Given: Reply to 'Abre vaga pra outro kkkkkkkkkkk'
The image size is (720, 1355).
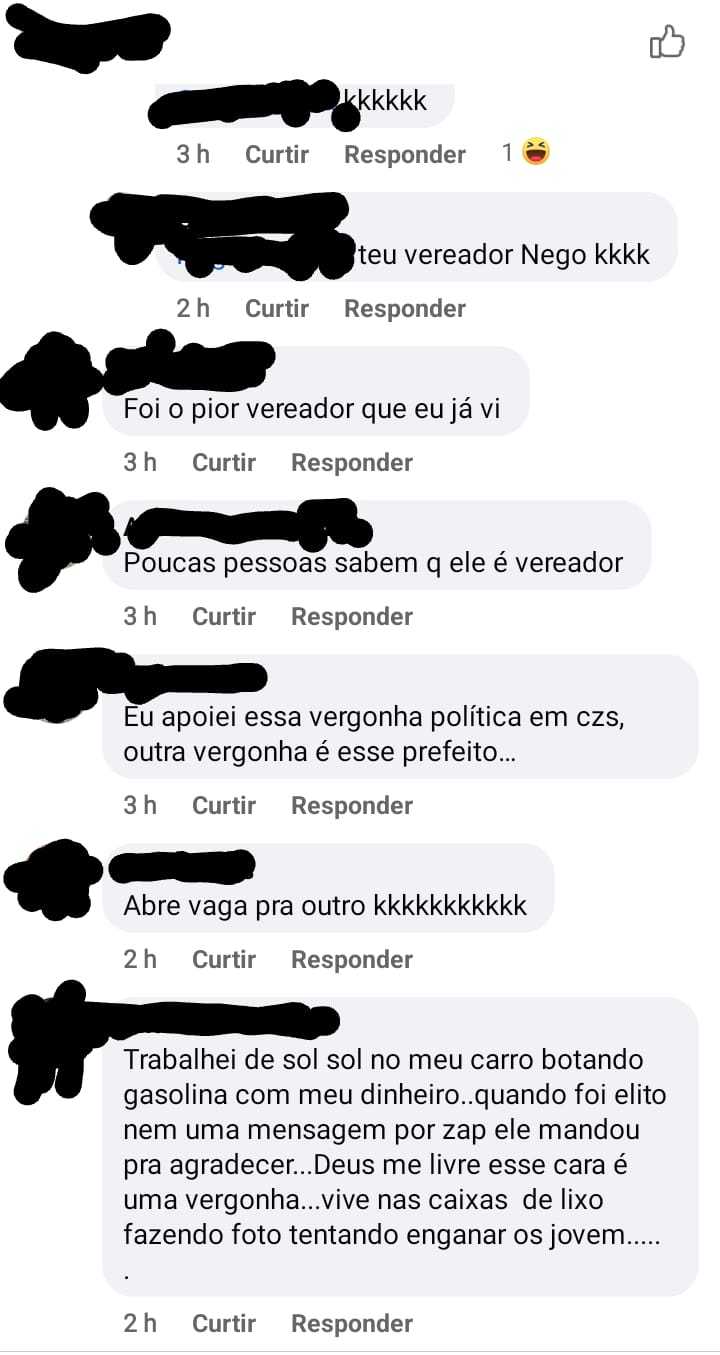Looking at the screenshot, I should click(352, 959).
